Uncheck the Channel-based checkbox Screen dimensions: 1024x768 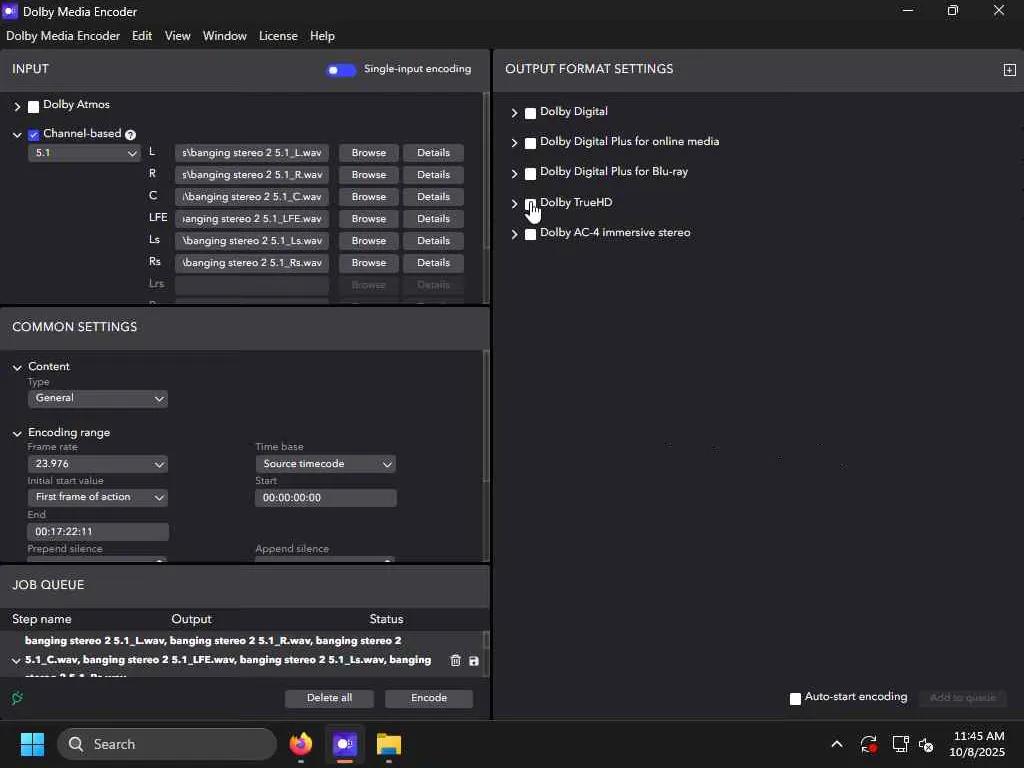coord(34,135)
